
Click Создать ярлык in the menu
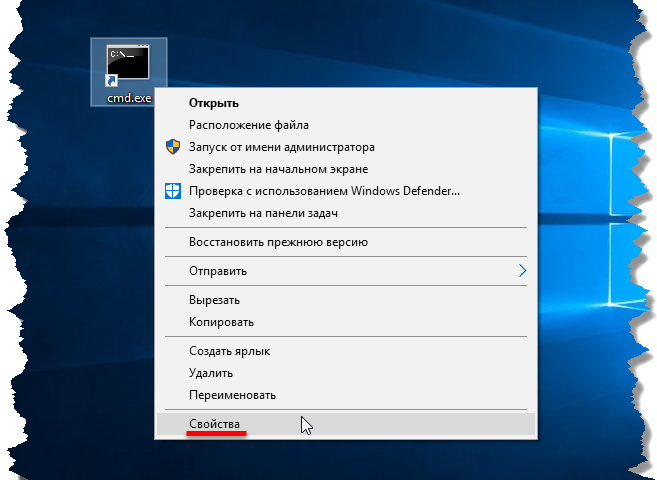(346, 351)
